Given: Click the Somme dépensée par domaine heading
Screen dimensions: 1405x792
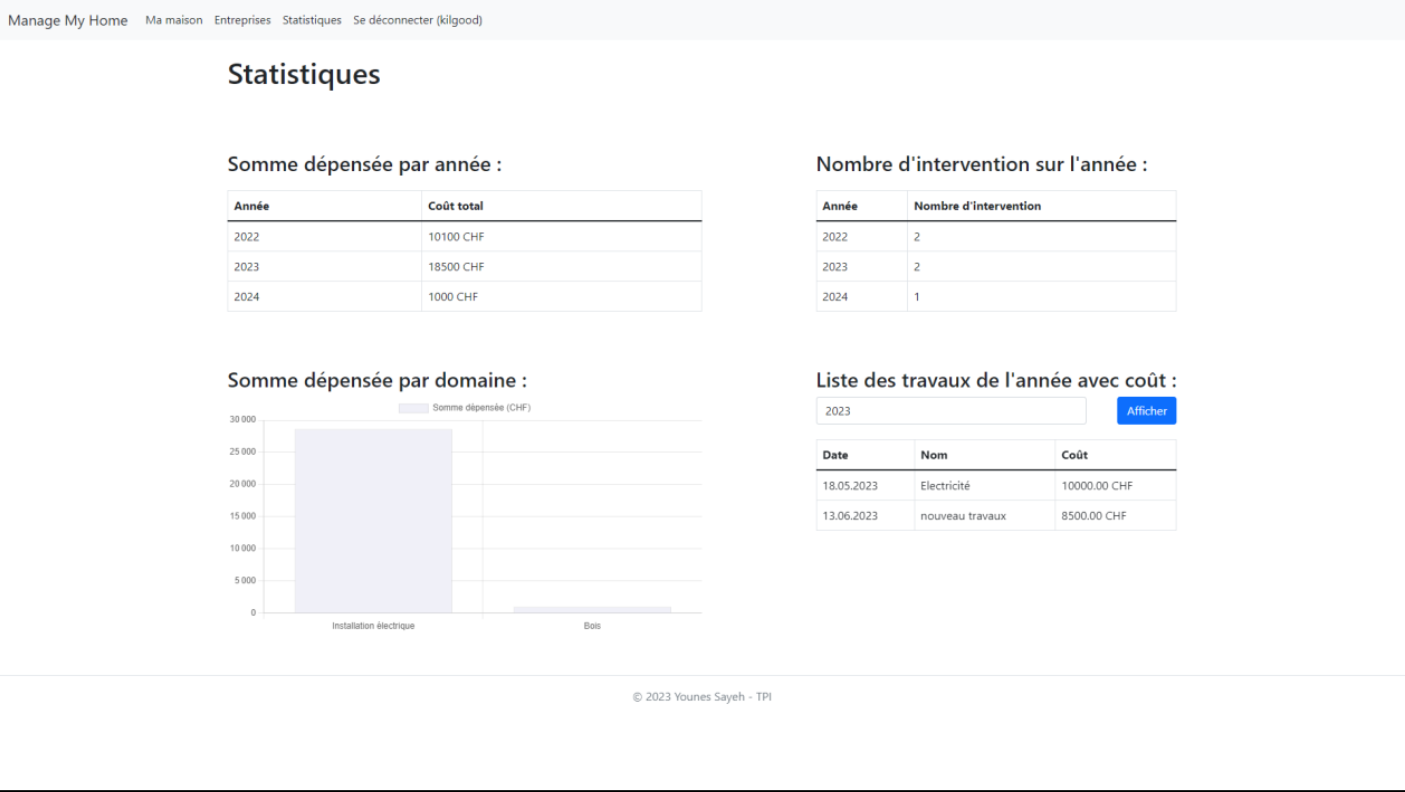Looking at the screenshot, I should [377, 381].
